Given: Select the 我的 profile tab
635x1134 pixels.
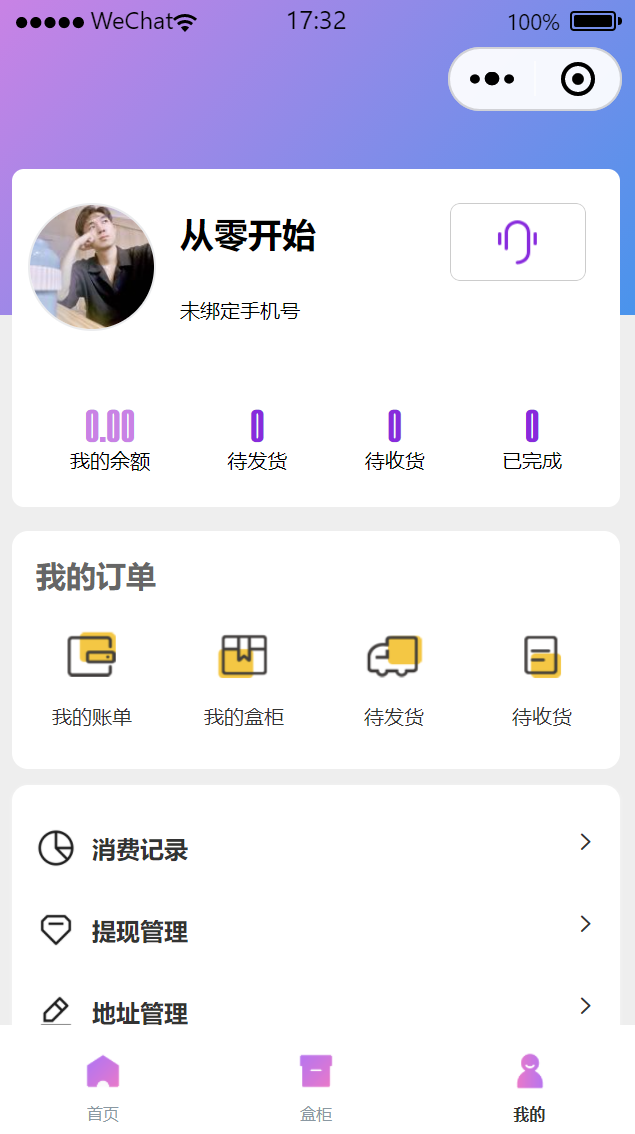Looking at the screenshot, I should 529,1085.
